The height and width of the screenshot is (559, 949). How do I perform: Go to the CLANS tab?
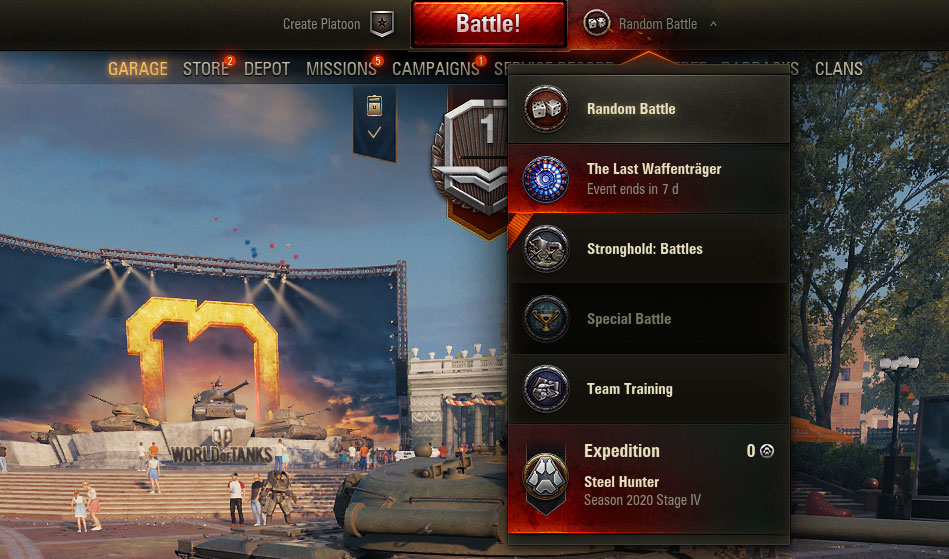coord(838,68)
